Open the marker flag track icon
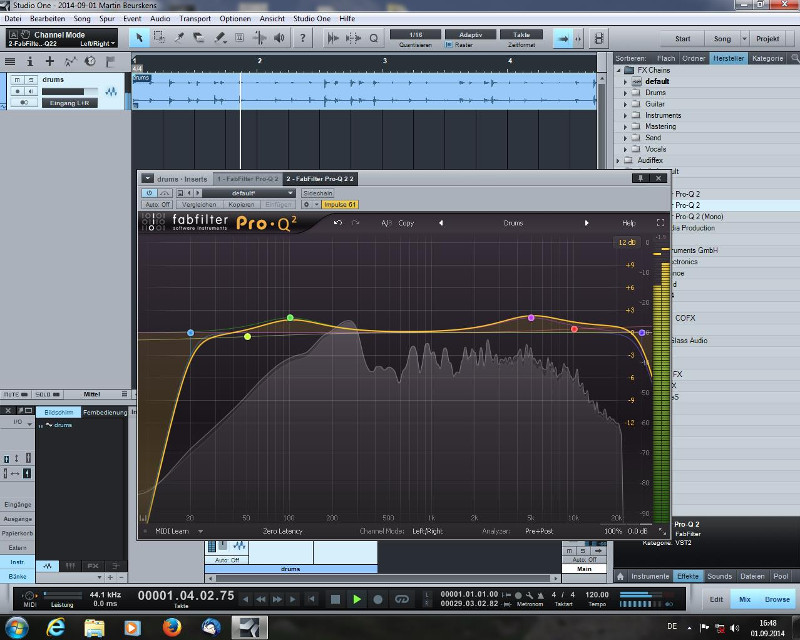The width and height of the screenshot is (800, 640). pos(110,62)
